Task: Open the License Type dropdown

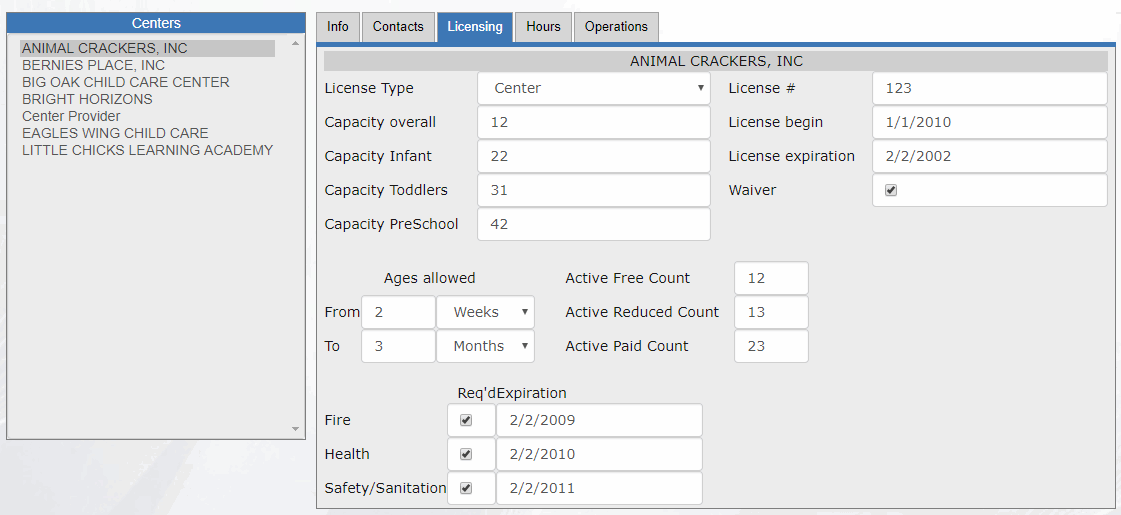Action: [x=594, y=89]
